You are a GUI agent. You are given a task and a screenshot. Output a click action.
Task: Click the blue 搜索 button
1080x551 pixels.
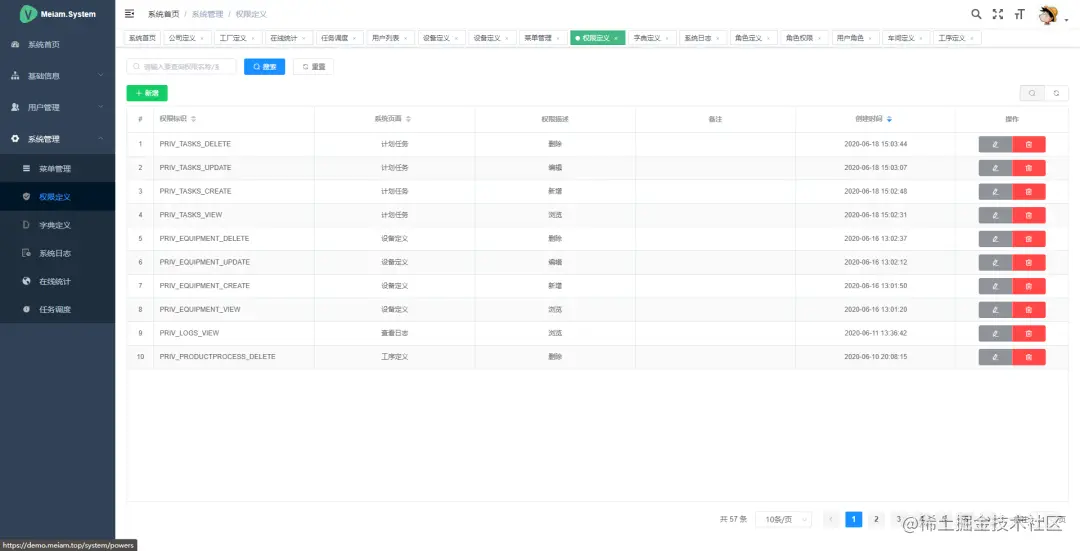(264, 67)
